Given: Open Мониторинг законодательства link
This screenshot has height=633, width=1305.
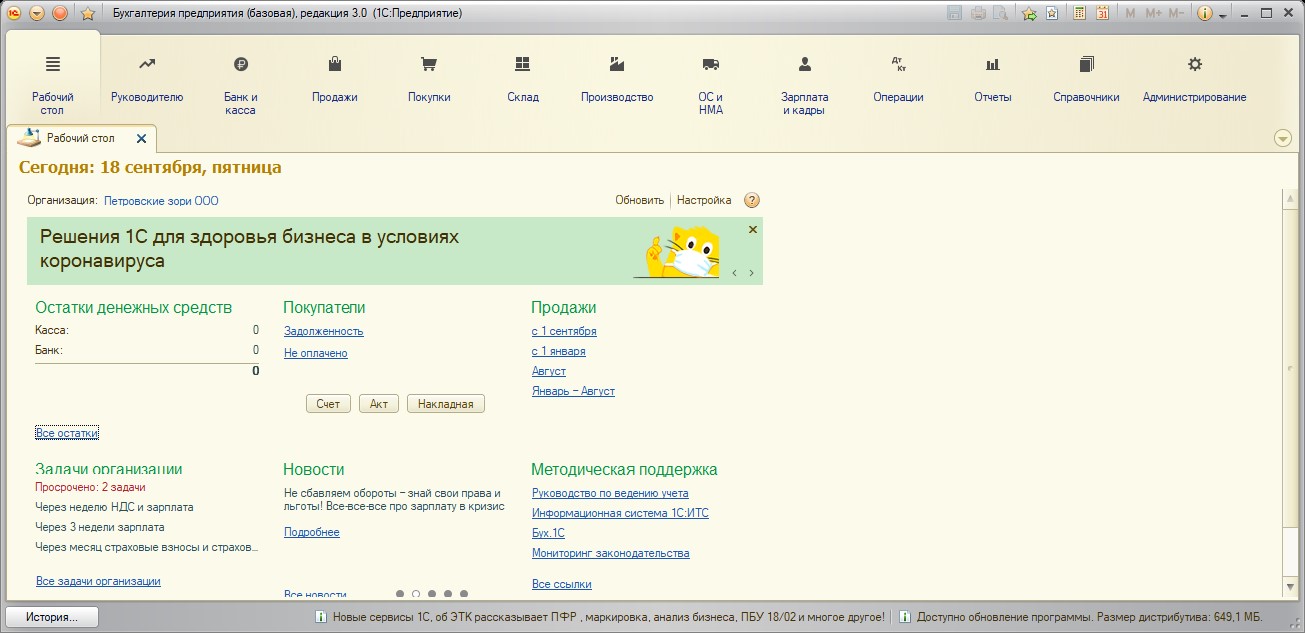Looking at the screenshot, I should 611,553.
